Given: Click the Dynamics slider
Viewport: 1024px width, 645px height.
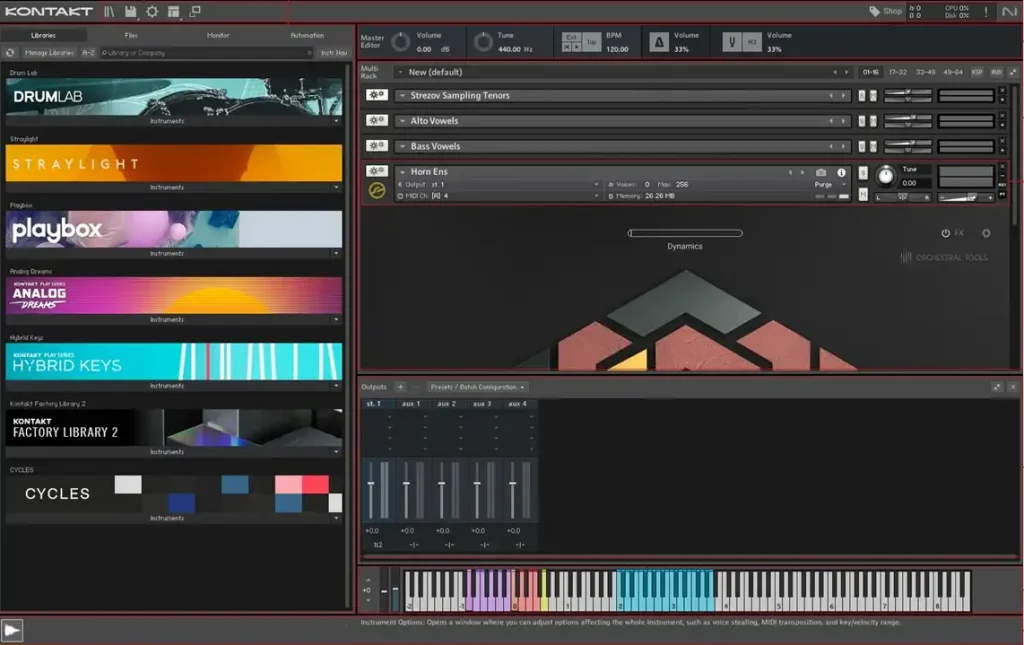Looking at the screenshot, I should (685, 233).
